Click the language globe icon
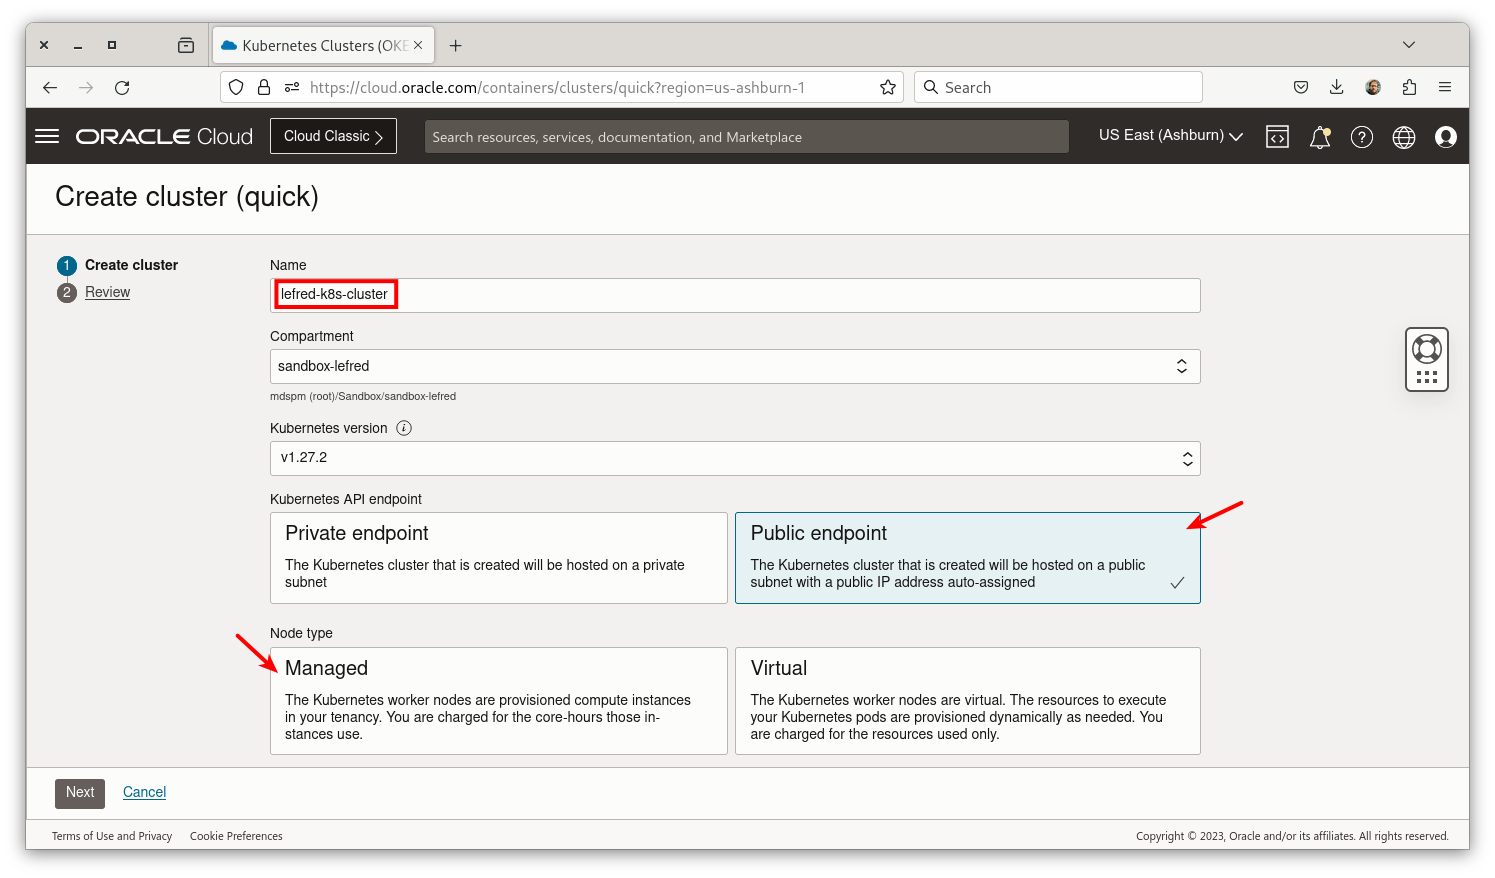This screenshot has height=878, width=1495. [x=1403, y=136]
